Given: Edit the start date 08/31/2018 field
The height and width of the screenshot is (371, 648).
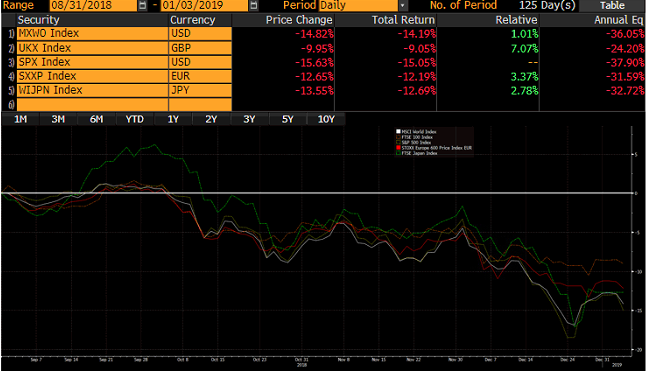Looking at the screenshot, I should point(93,5).
